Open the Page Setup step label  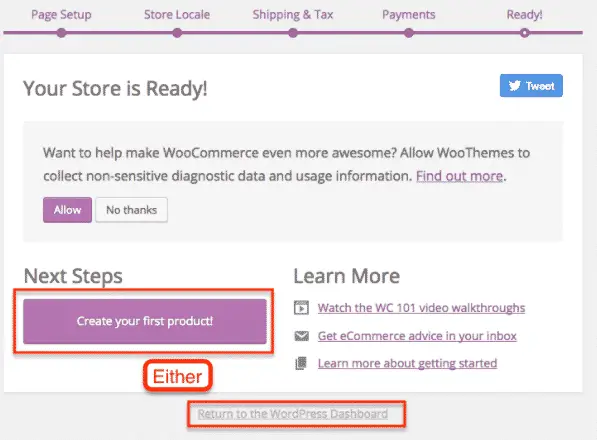[61, 15]
